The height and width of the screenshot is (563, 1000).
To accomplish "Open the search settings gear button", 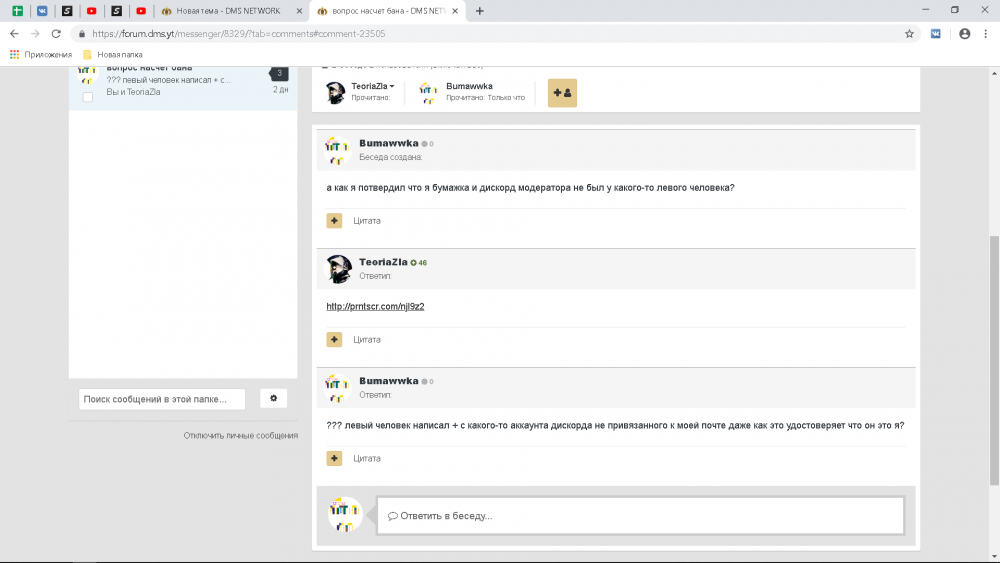I will (x=273, y=398).
